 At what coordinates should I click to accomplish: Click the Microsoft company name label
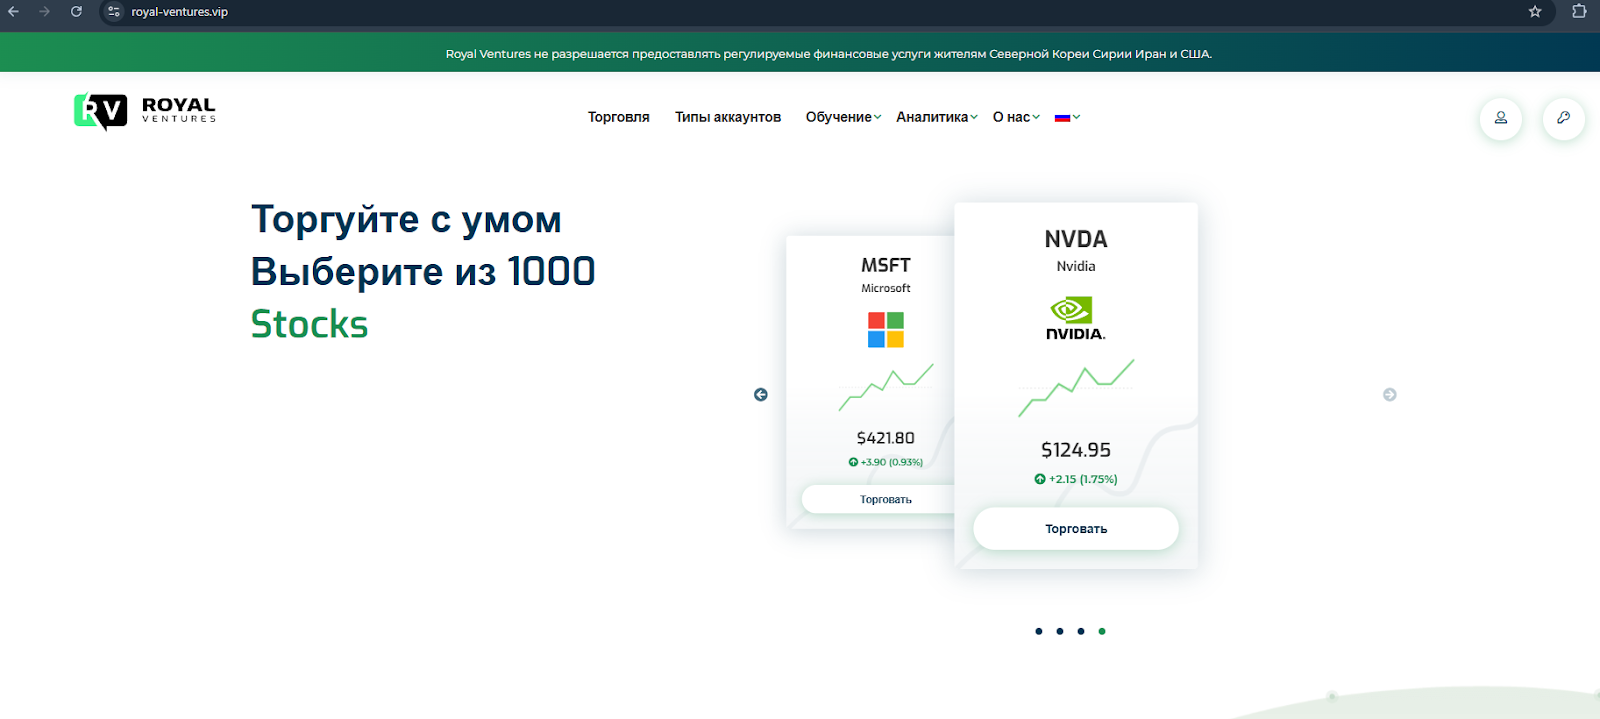[886, 288]
